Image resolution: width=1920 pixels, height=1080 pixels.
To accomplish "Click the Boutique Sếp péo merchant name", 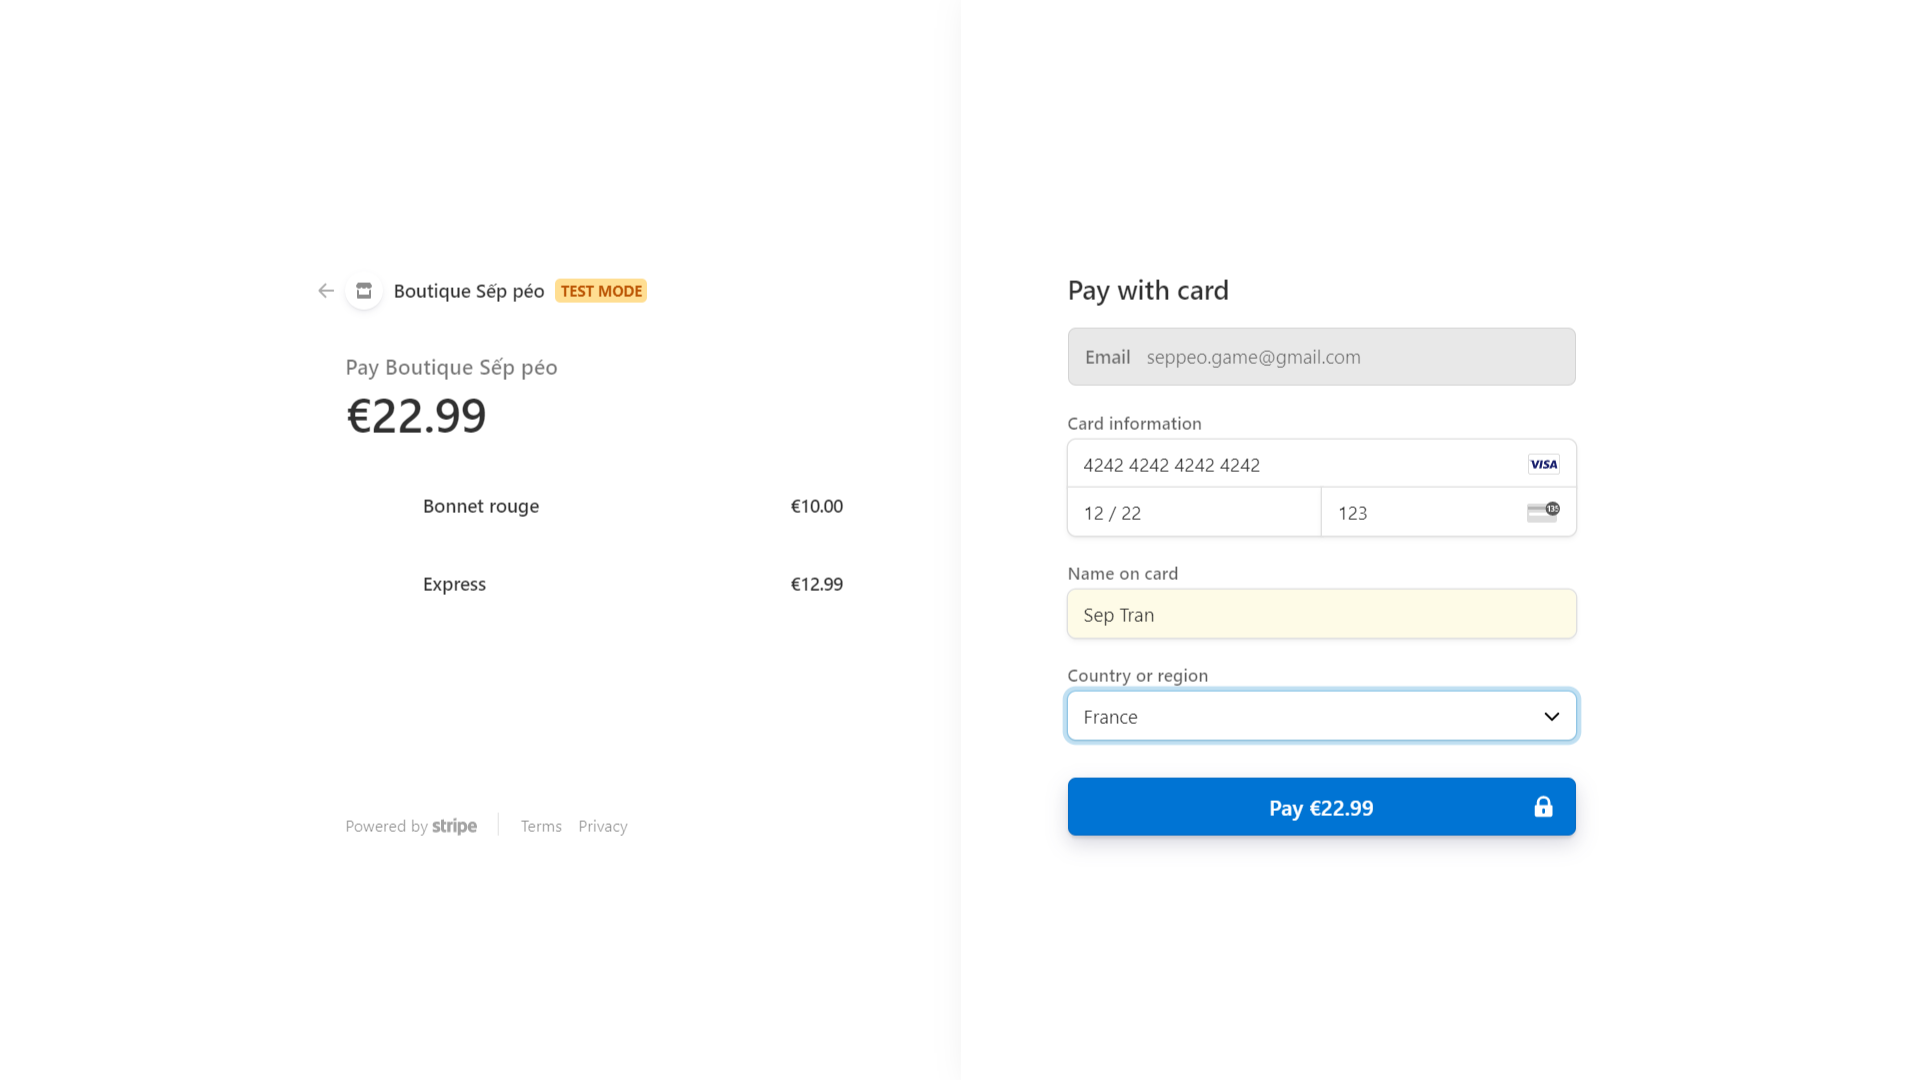I will (468, 291).
